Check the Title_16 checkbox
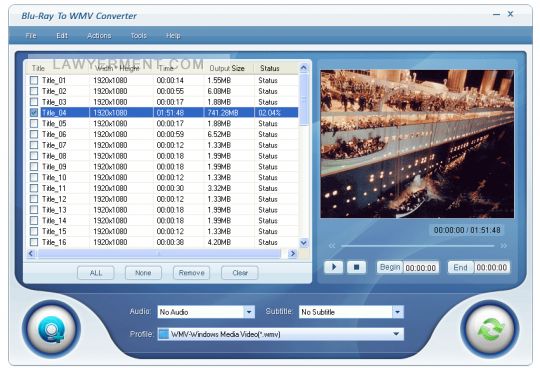Screen dimensions: 540x368 point(34,242)
